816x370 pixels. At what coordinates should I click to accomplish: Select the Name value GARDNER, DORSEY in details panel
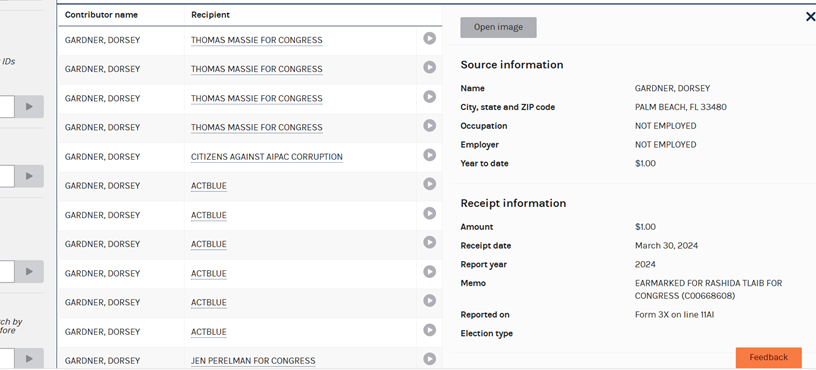(672, 88)
